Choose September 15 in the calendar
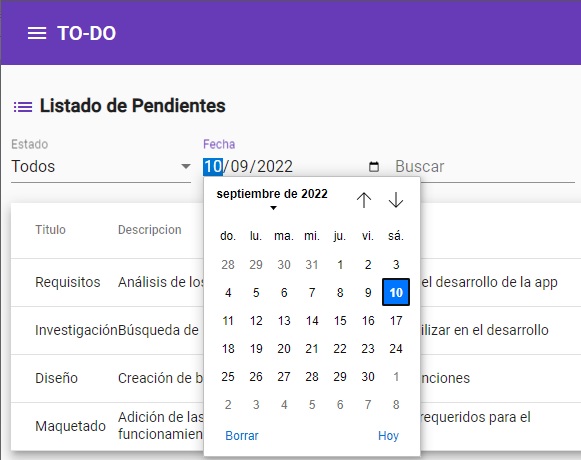The width and height of the screenshot is (581, 460). (340, 321)
